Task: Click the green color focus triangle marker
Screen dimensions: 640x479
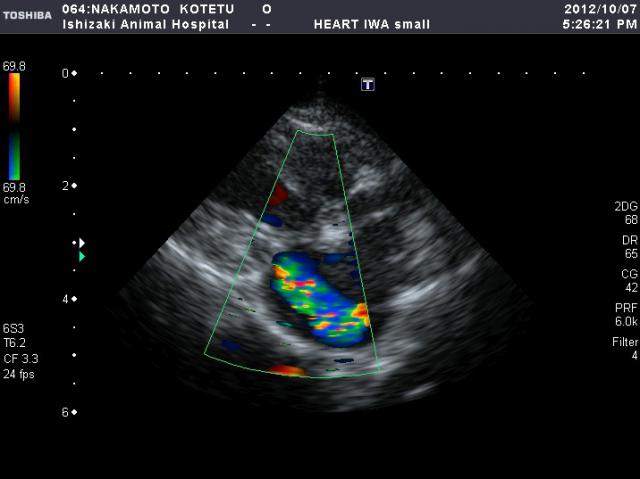Action: click(x=82, y=257)
